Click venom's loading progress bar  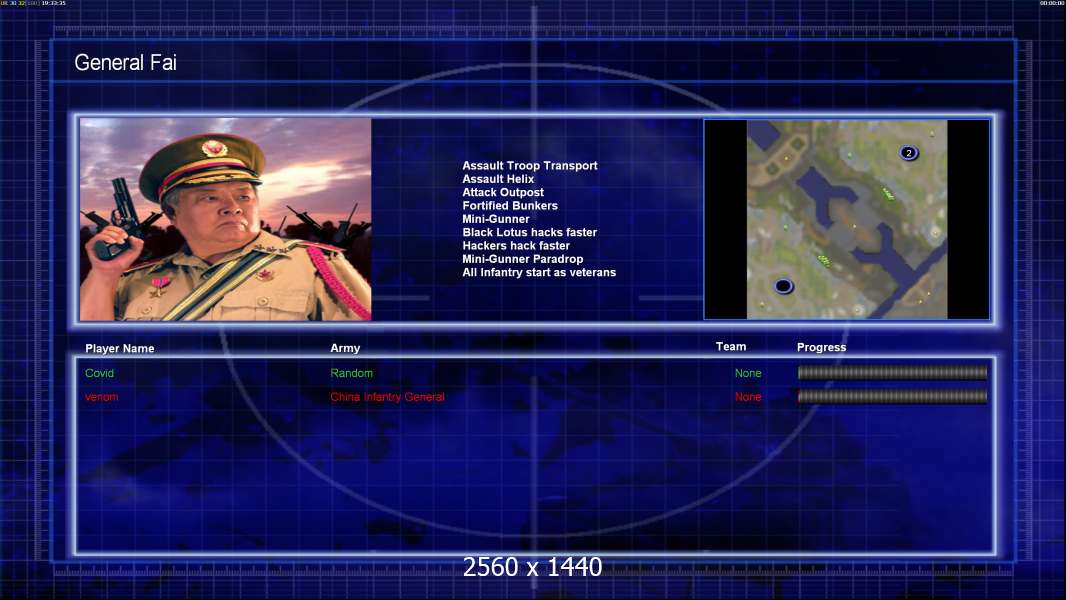click(x=892, y=396)
